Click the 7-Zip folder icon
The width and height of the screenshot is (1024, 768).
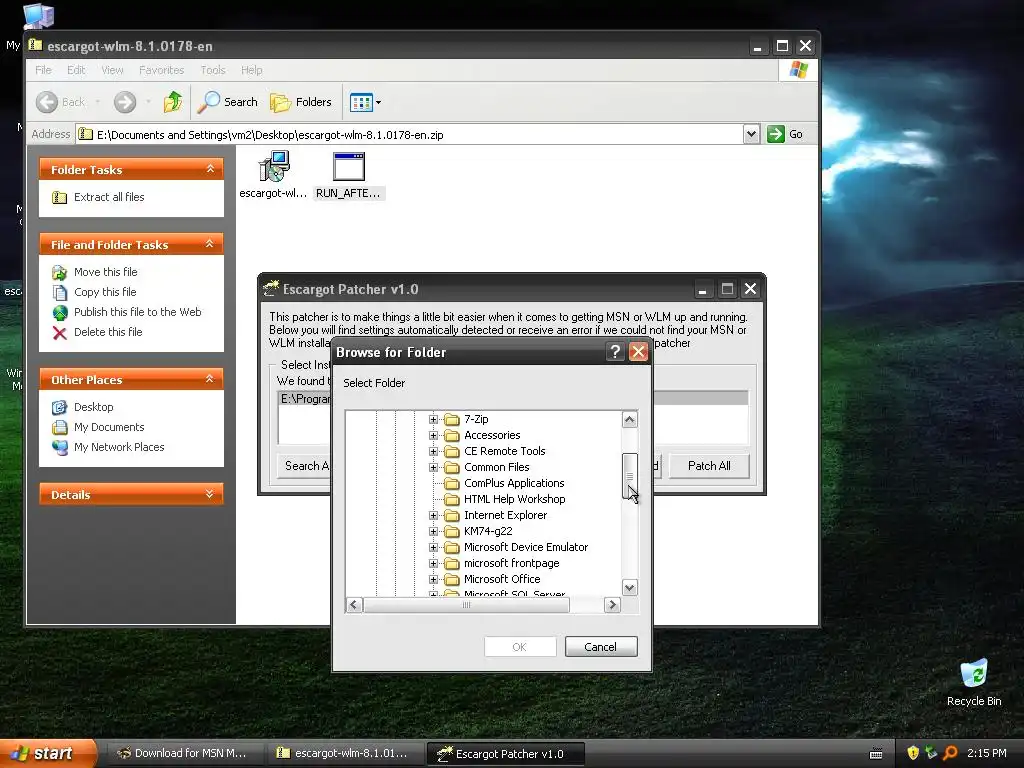point(452,419)
